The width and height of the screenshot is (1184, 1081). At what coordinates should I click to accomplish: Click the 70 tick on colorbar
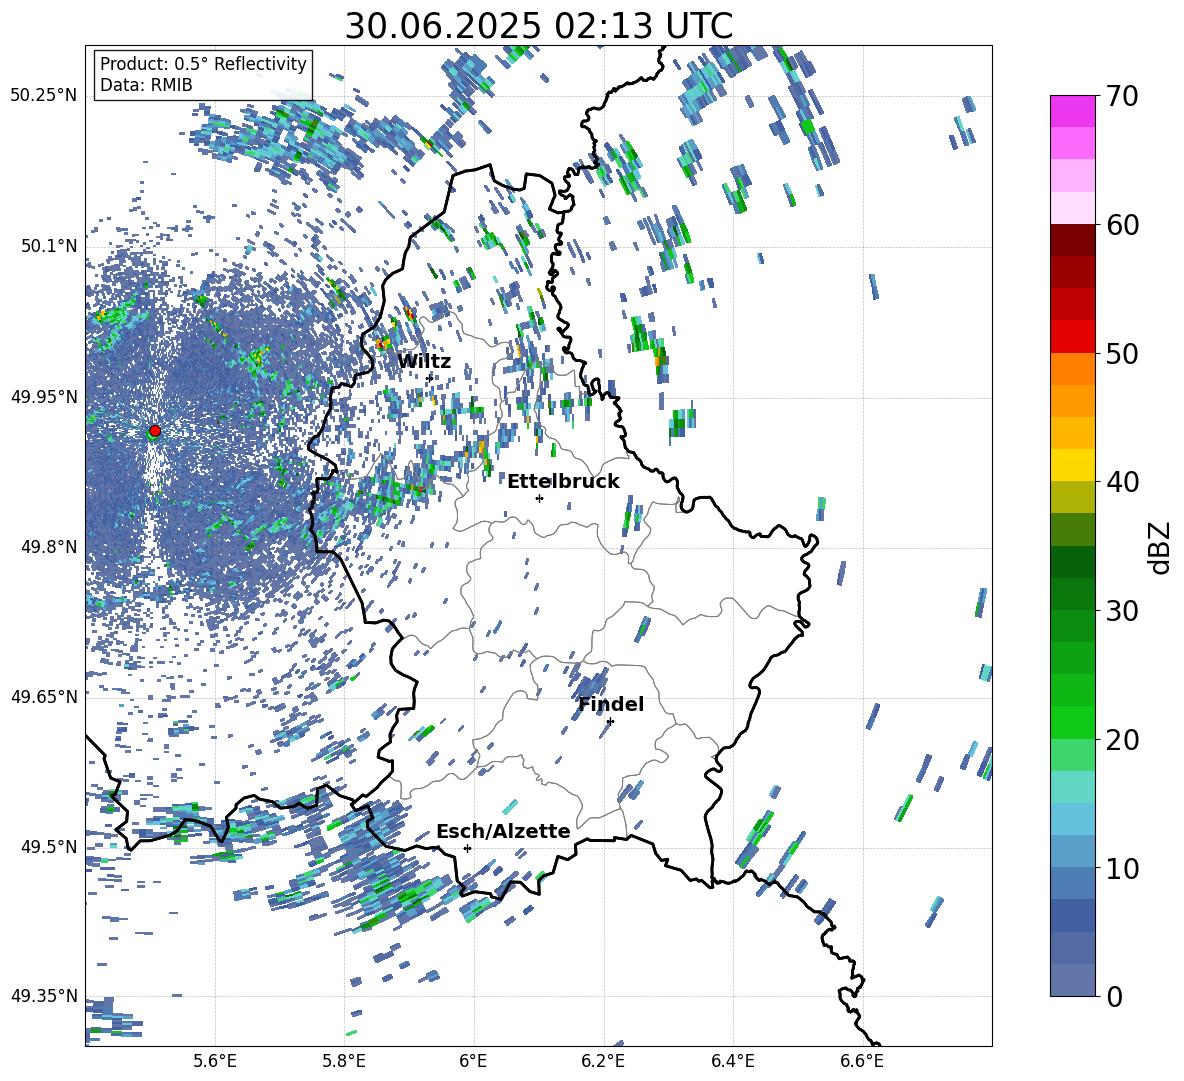(x=1121, y=96)
